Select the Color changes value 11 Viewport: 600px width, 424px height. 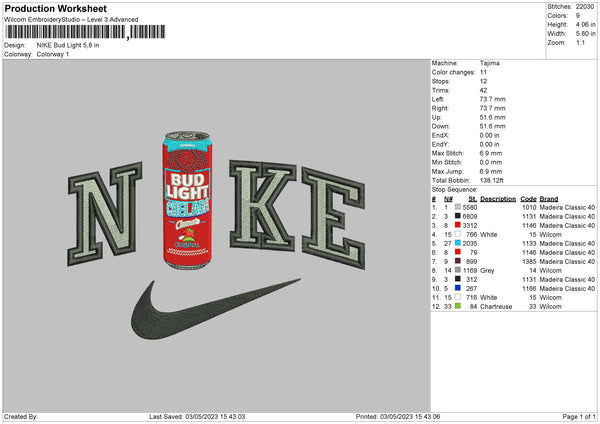(483, 72)
